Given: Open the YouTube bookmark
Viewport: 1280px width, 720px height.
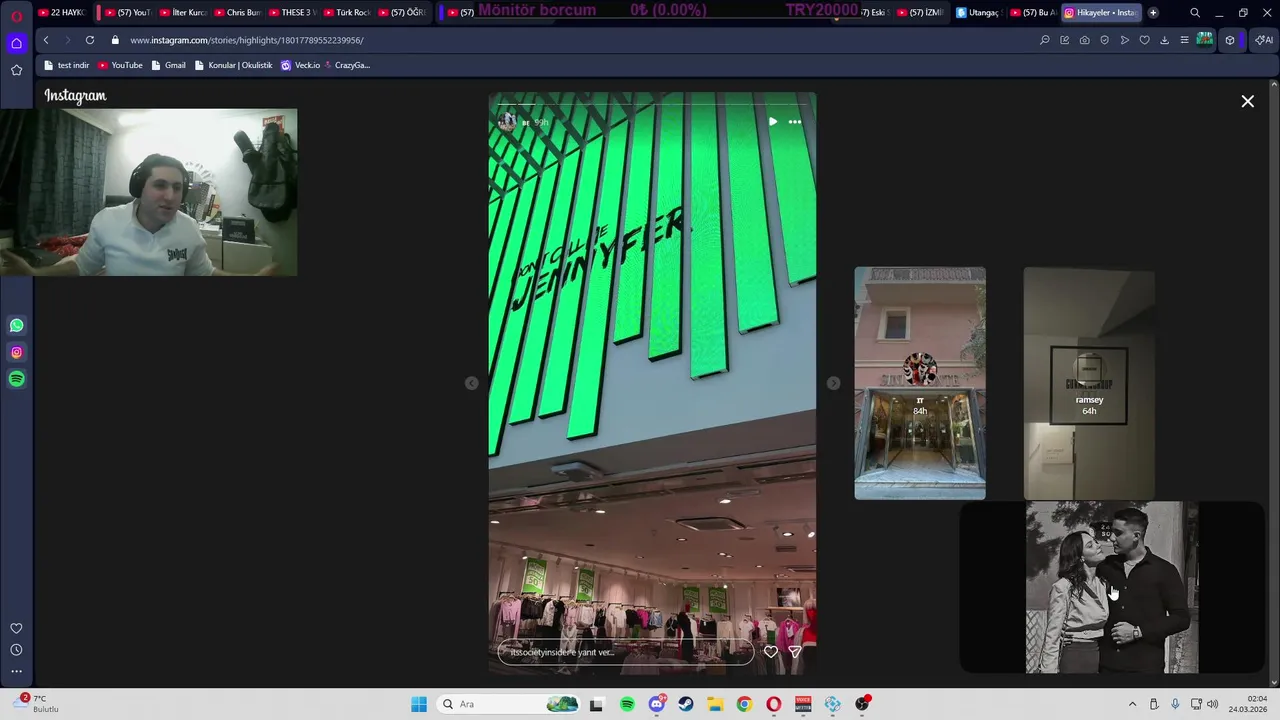Looking at the screenshot, I should 120,65.
